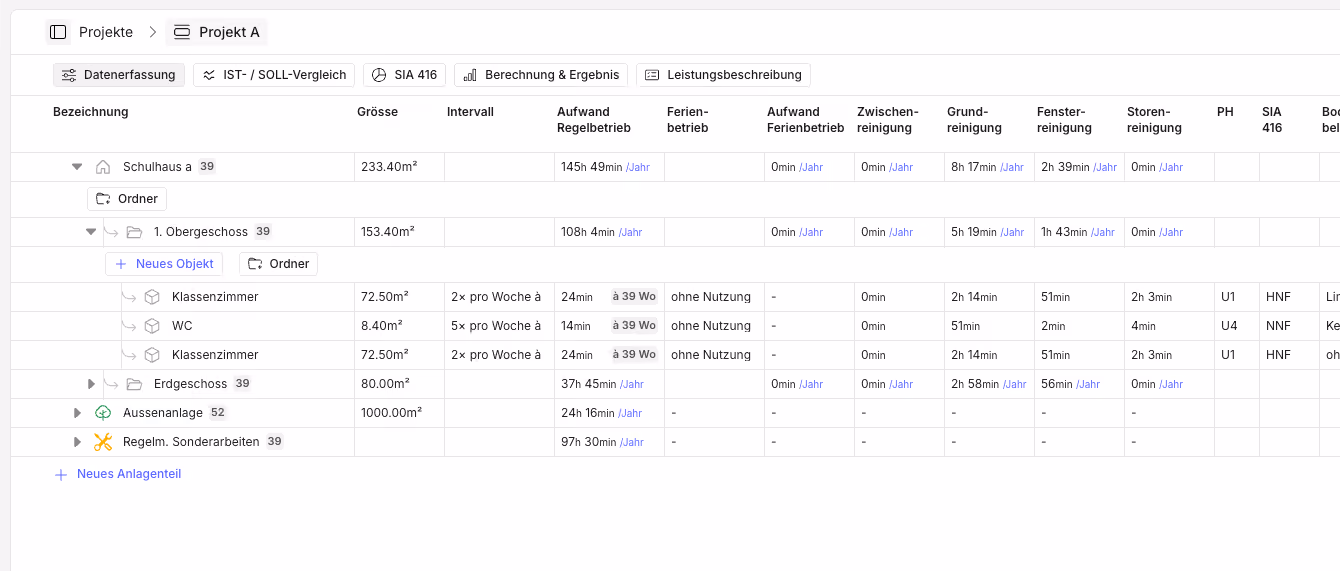
Task: Select Schulhaus a name
Action: click(157, 167)
